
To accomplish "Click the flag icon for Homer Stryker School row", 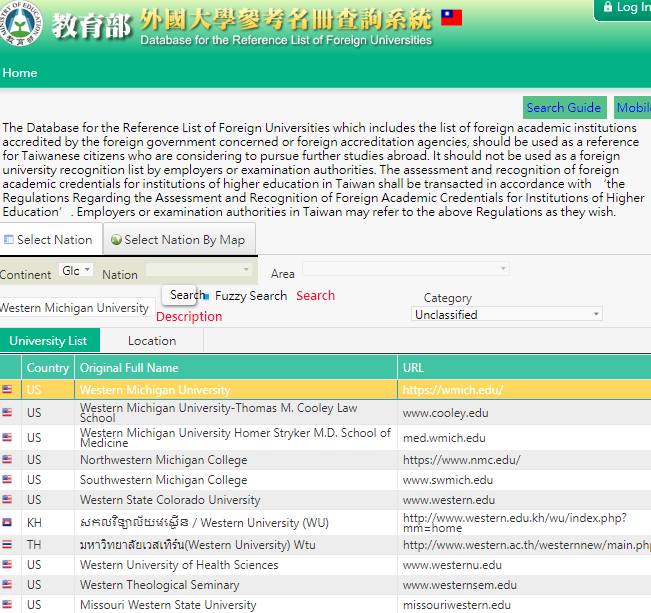I will pos(7,437).
